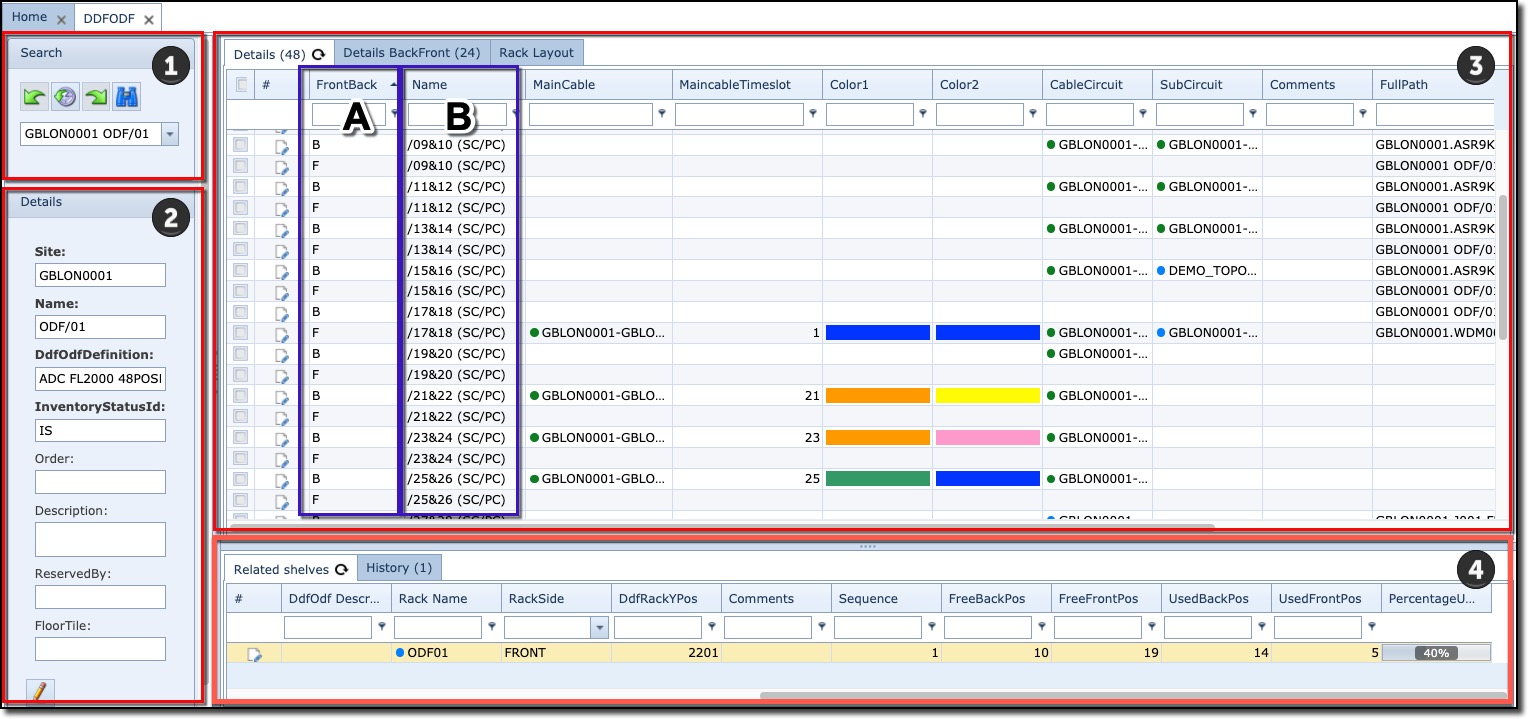Open the Rack Layout tab
Image resolution: width=1528 pixels, height=719 pixels.
536,53
